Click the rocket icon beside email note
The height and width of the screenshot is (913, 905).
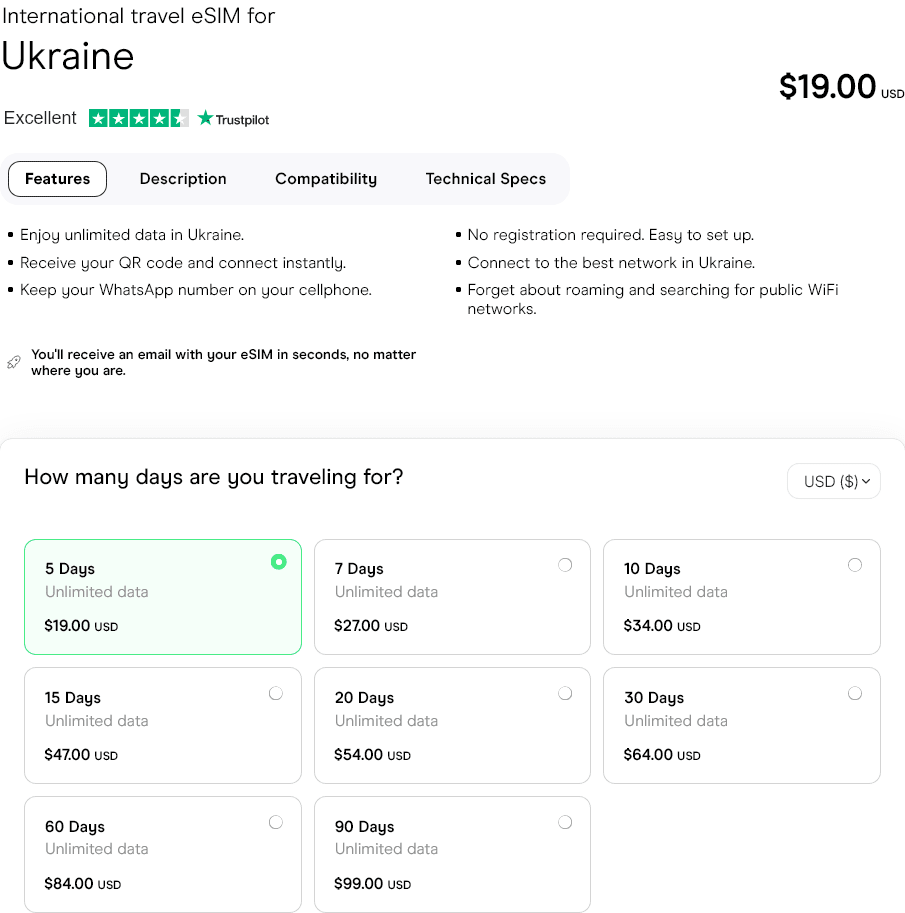point(13,362)
